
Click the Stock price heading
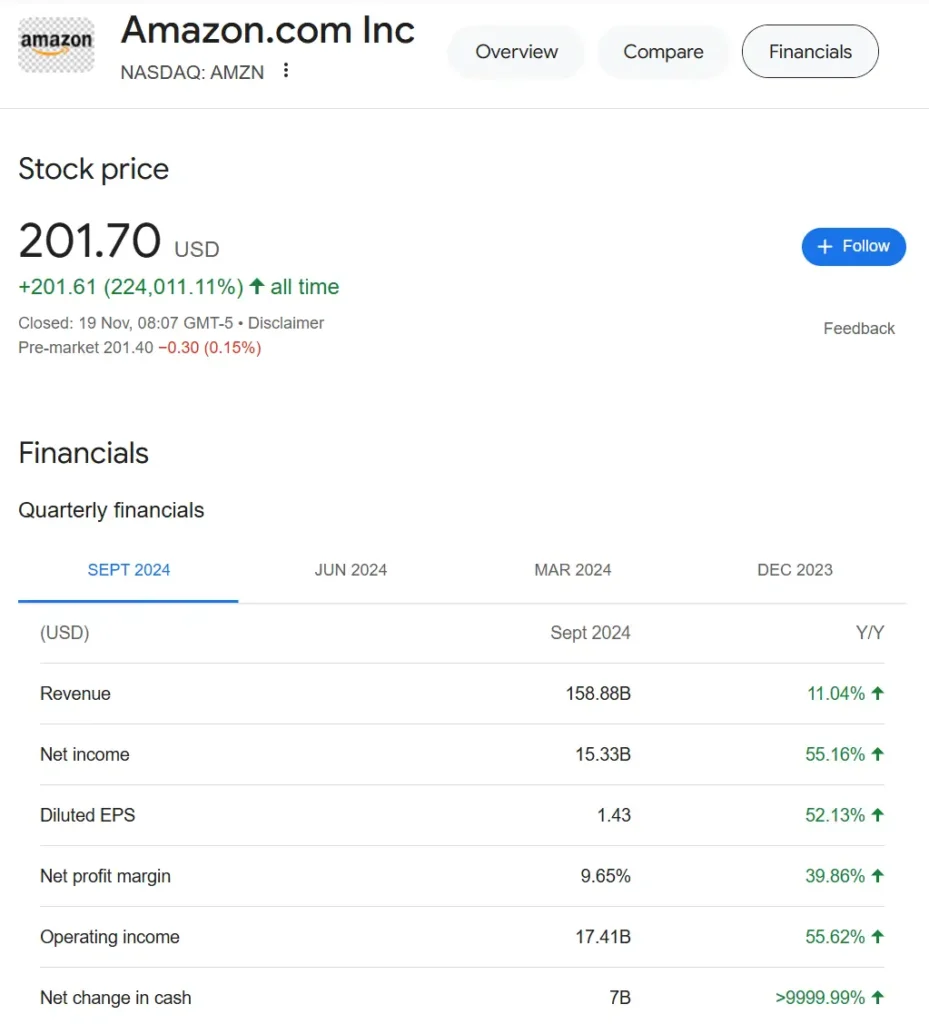coord(93,169)
